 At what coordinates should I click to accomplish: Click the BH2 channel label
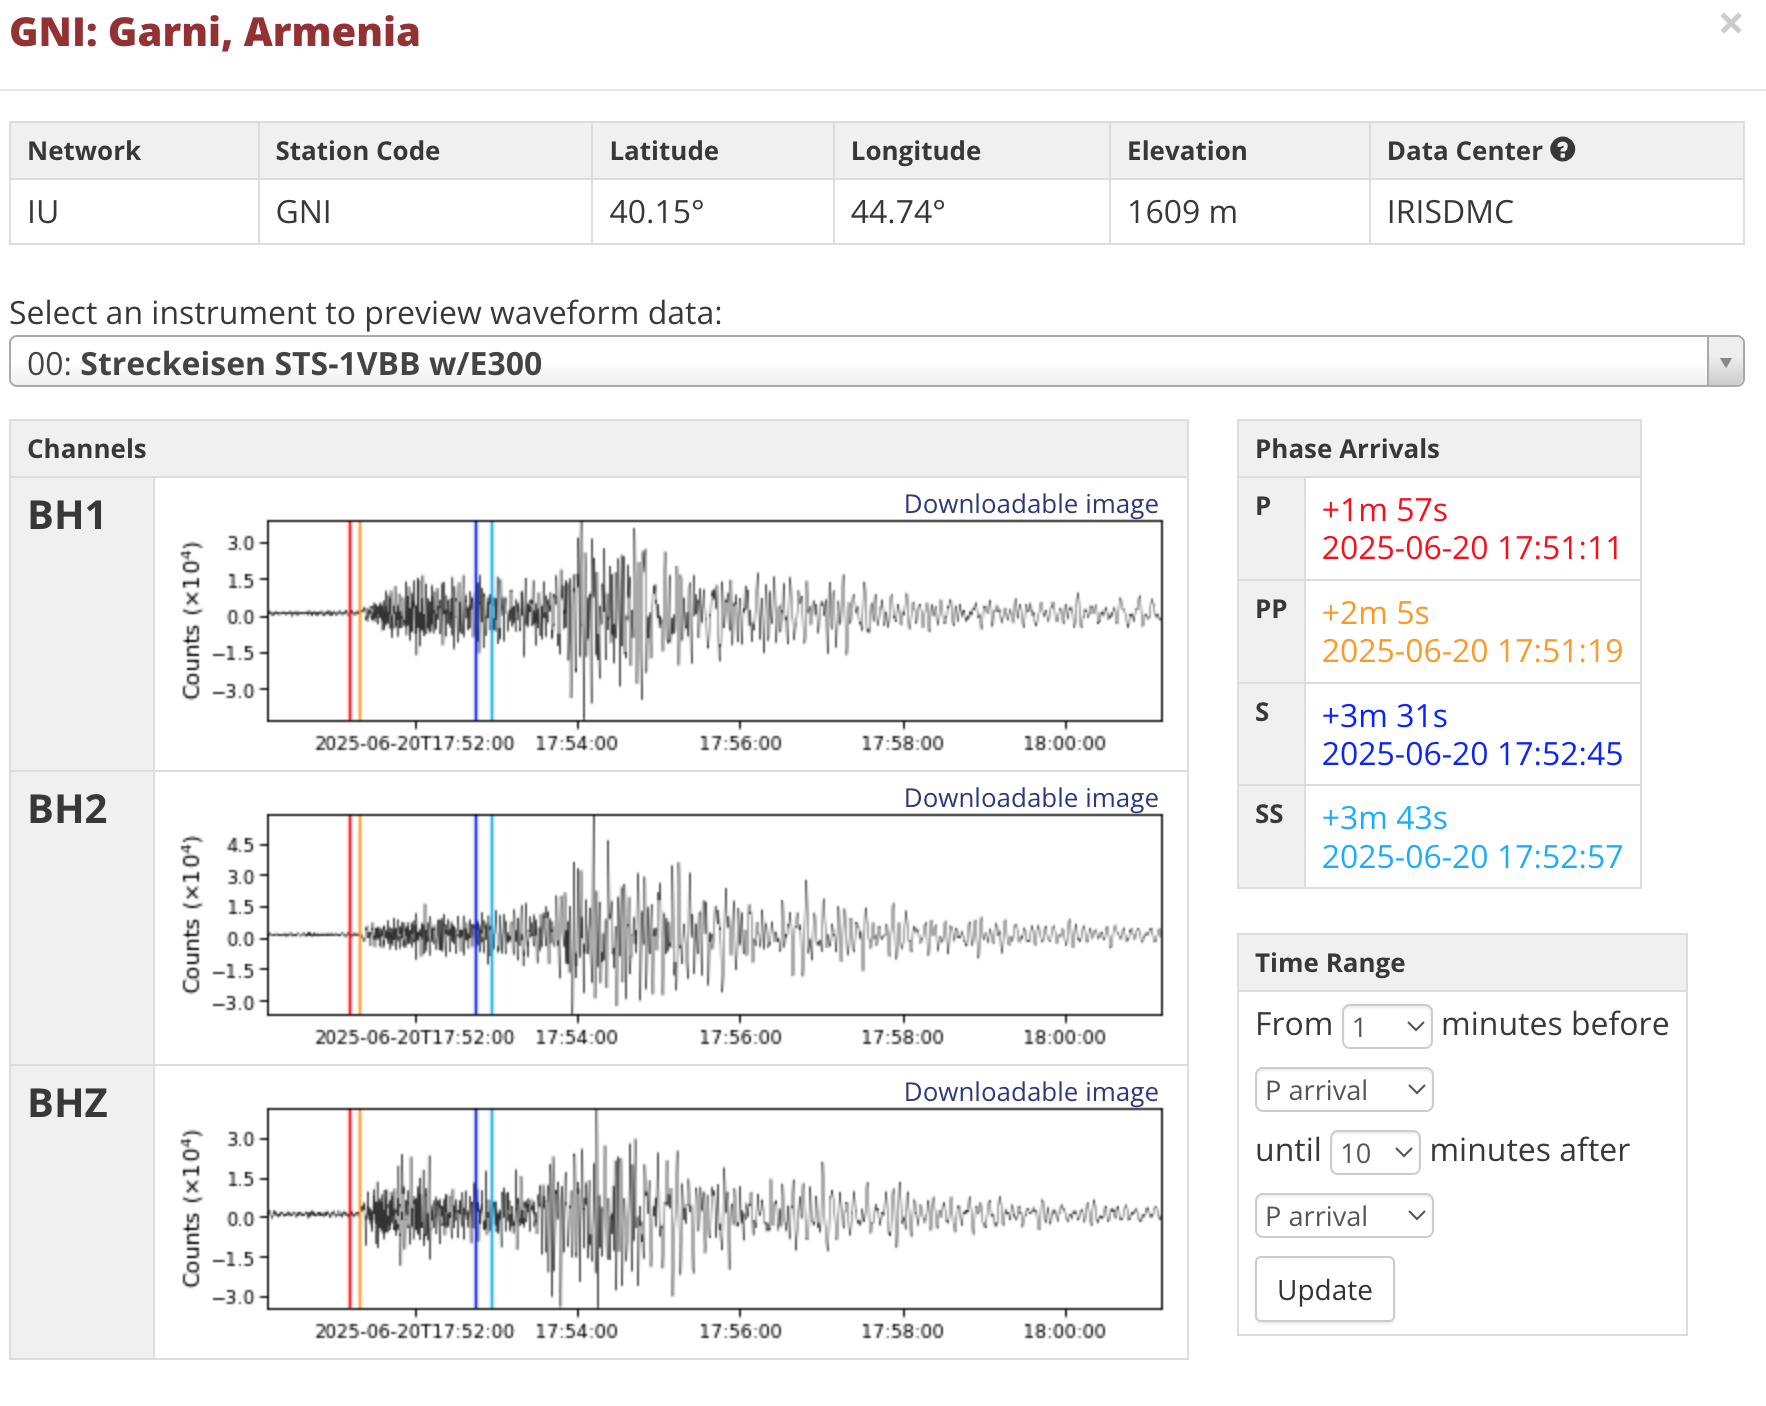coord(67,810)
